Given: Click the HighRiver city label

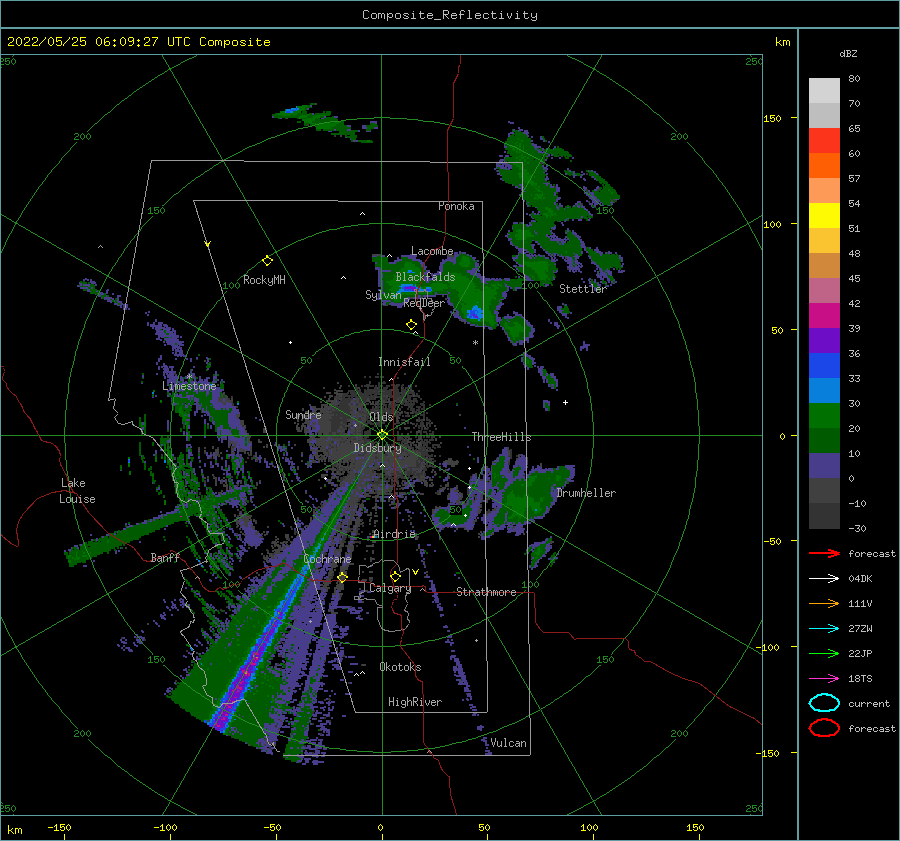Looking at the screenshot, I should click(415, 702).
